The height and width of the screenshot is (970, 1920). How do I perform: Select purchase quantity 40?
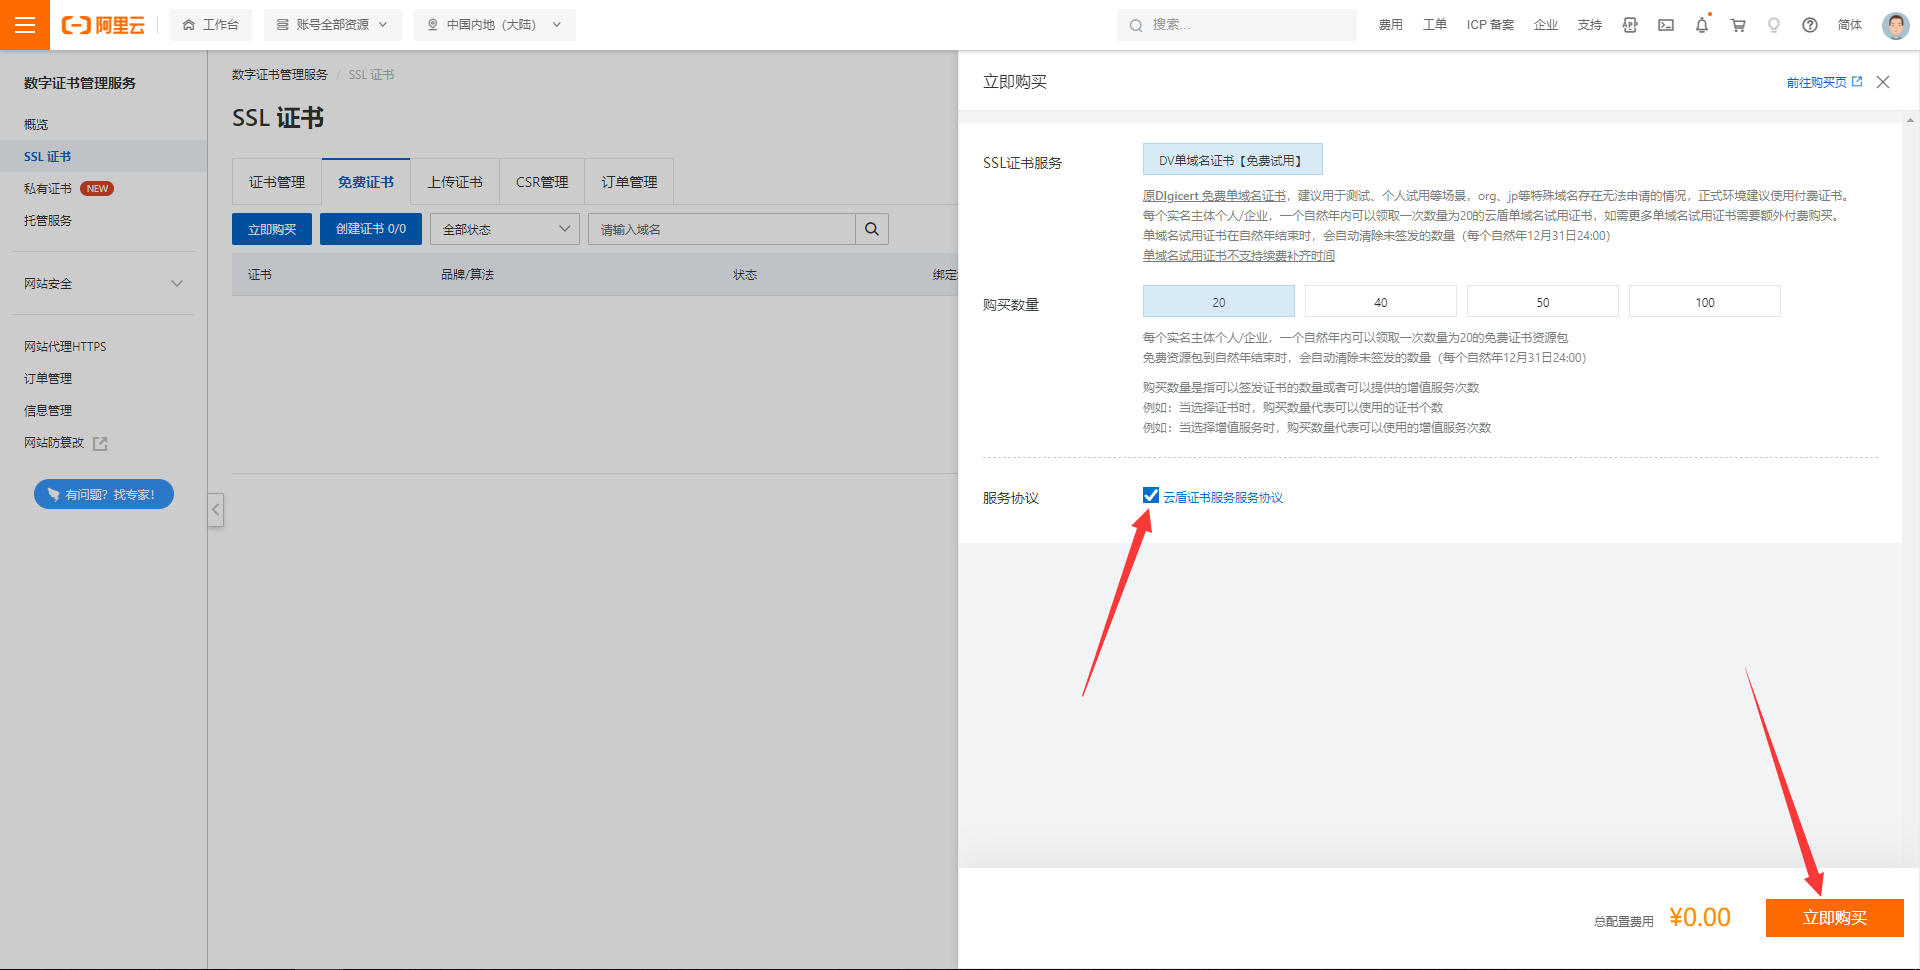point(1381,302)
